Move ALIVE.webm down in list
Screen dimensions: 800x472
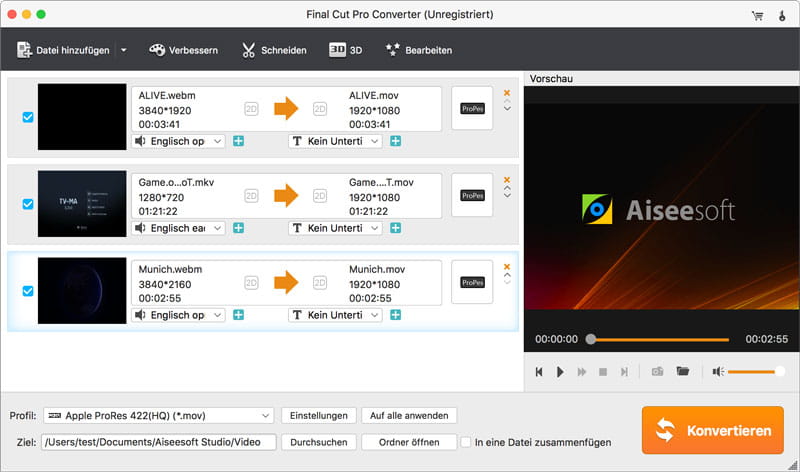[x=507, y=108]
